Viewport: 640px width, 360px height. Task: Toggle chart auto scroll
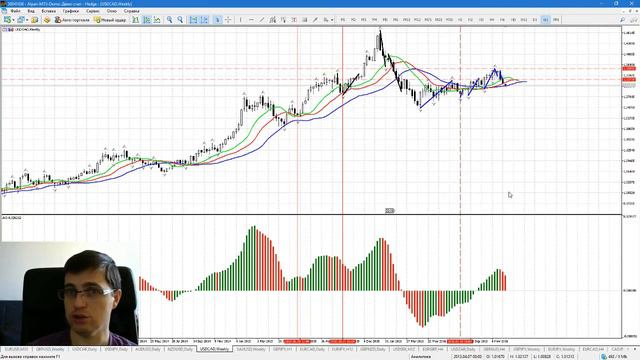pos(193,20)
